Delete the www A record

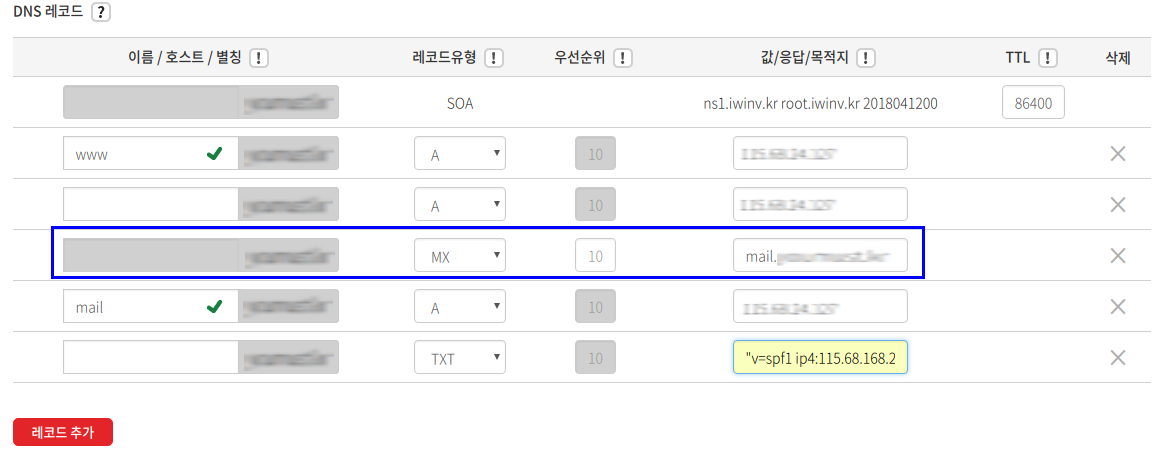point(1118,154)
